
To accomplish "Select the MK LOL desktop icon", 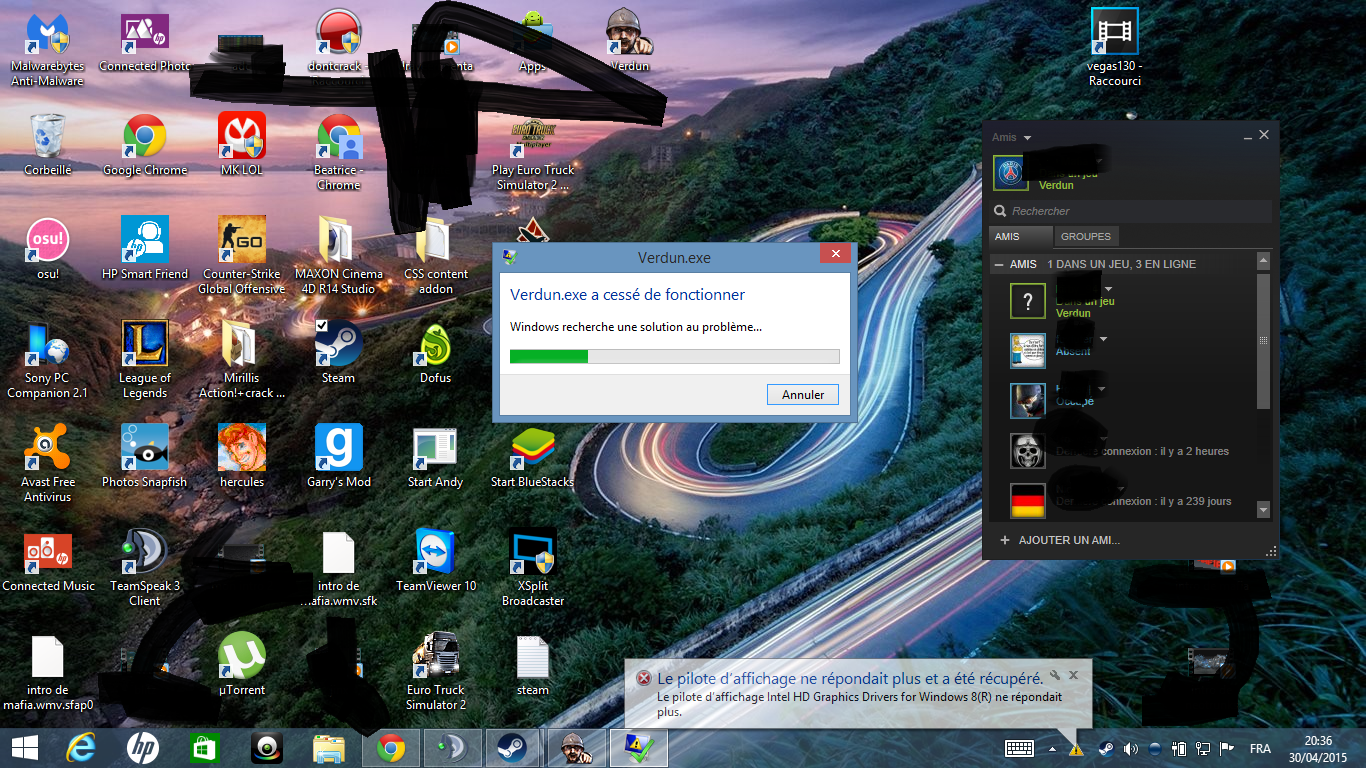I will (x=242, y=145).
